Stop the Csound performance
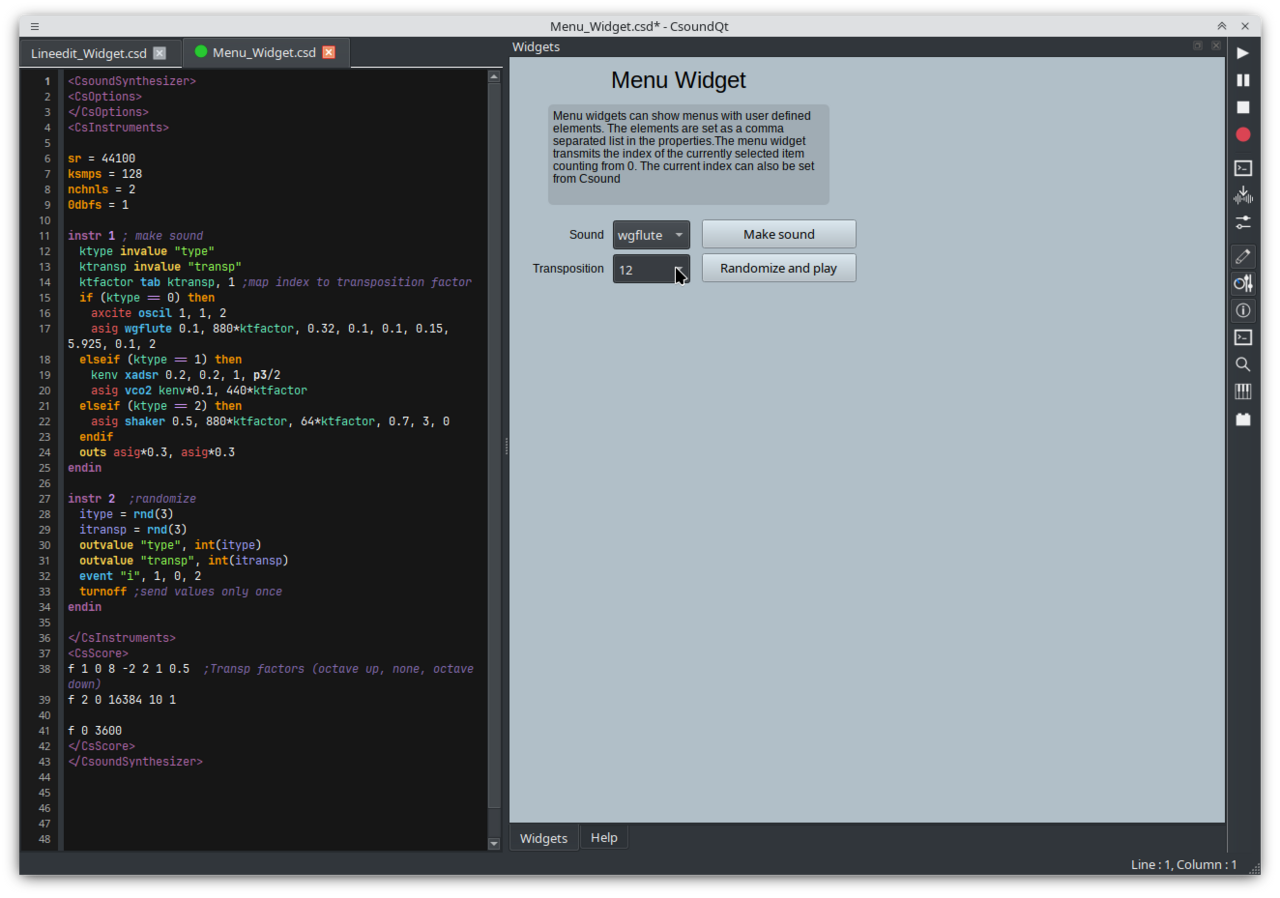Image resolution: width=1280 pixels, height=898 pixels. (x=1243, y=107)
